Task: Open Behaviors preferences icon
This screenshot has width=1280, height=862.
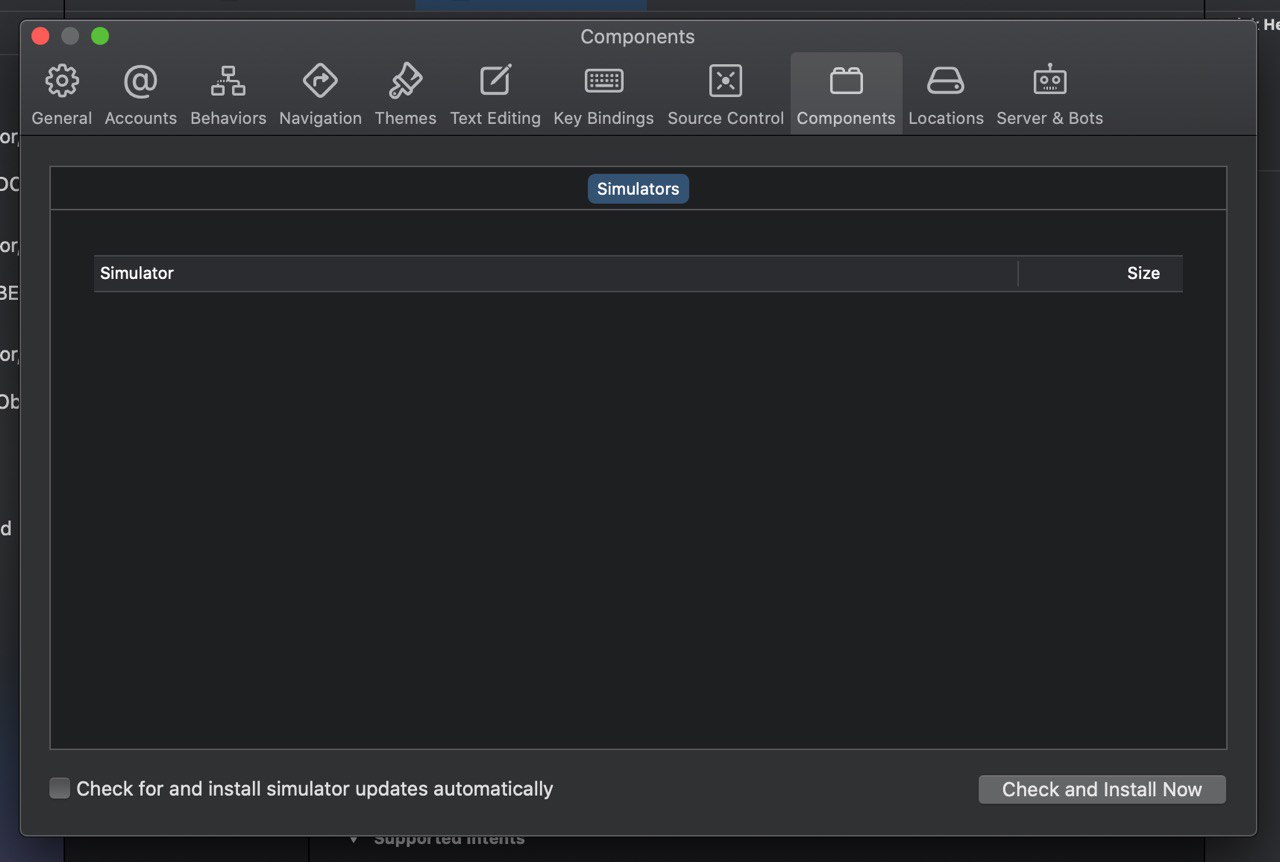Action: point(228,81)
